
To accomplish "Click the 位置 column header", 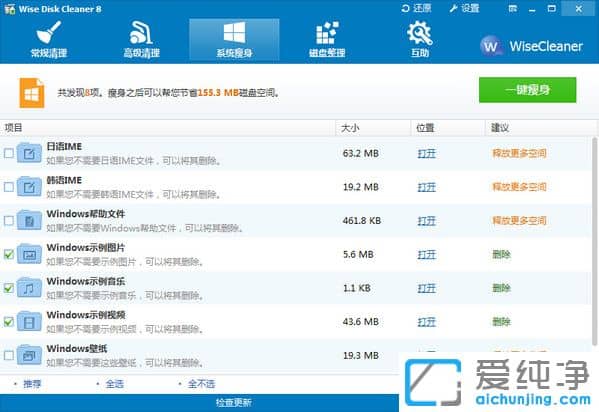I will point(448,128).
